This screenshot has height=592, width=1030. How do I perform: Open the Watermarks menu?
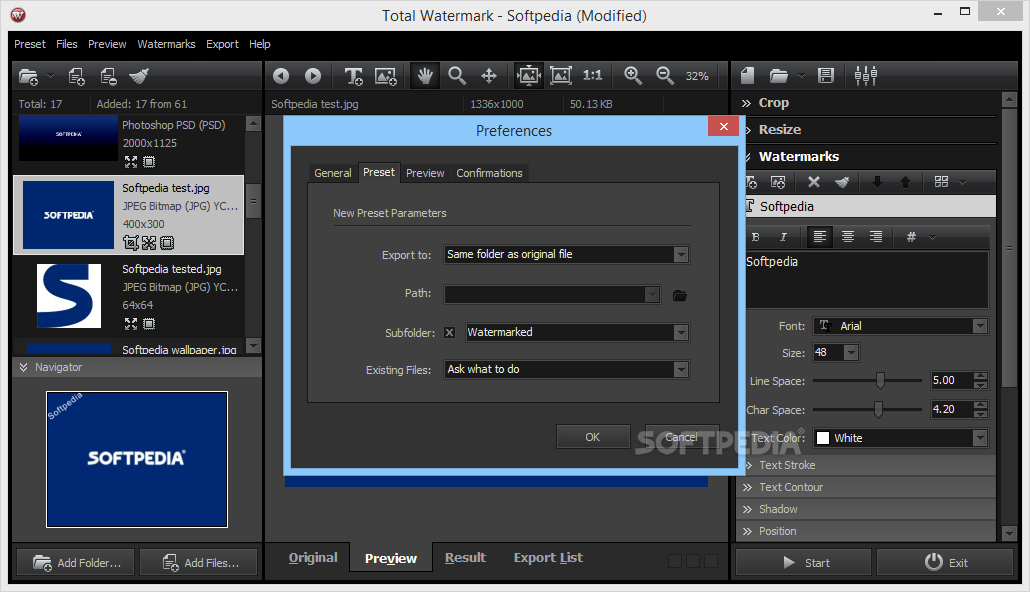pyautogui.click(x=166, y=44)
